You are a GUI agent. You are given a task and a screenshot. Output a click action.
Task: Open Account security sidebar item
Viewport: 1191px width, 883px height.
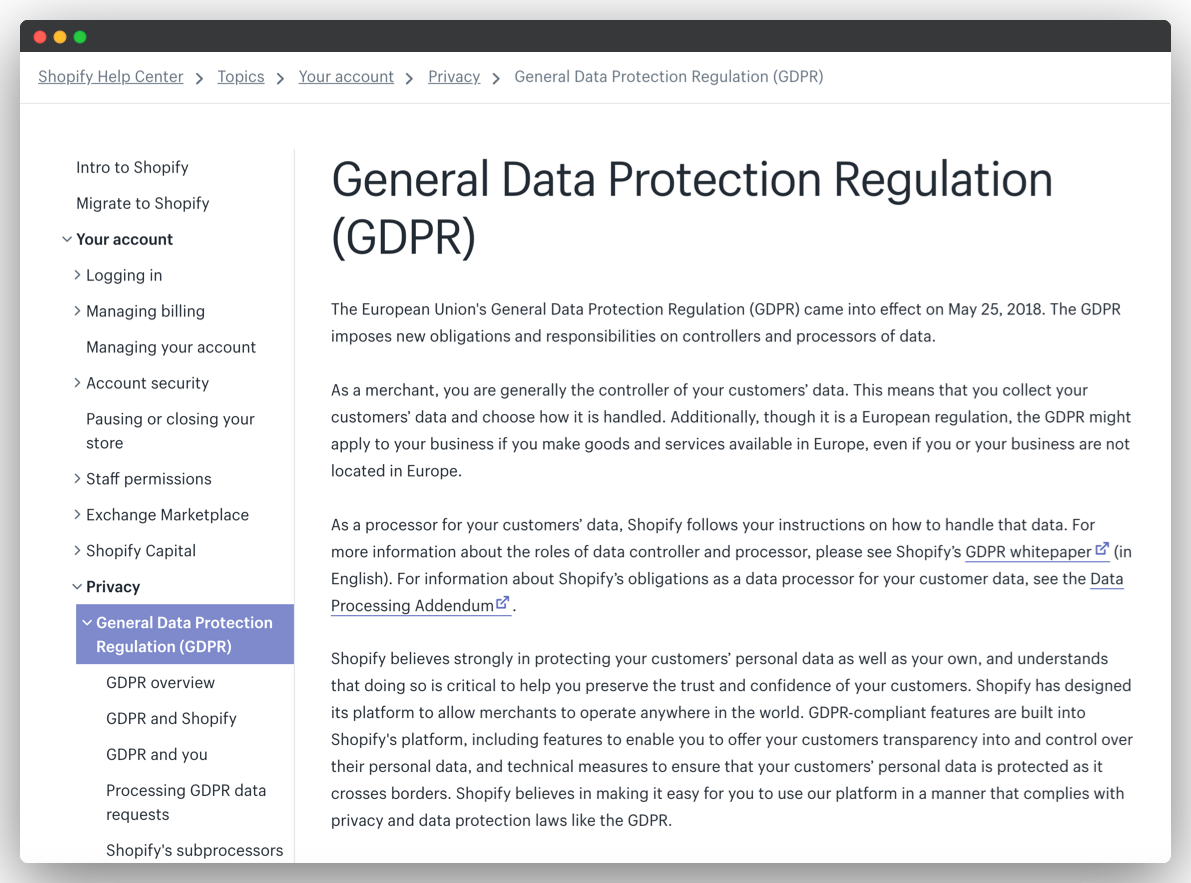147,383
